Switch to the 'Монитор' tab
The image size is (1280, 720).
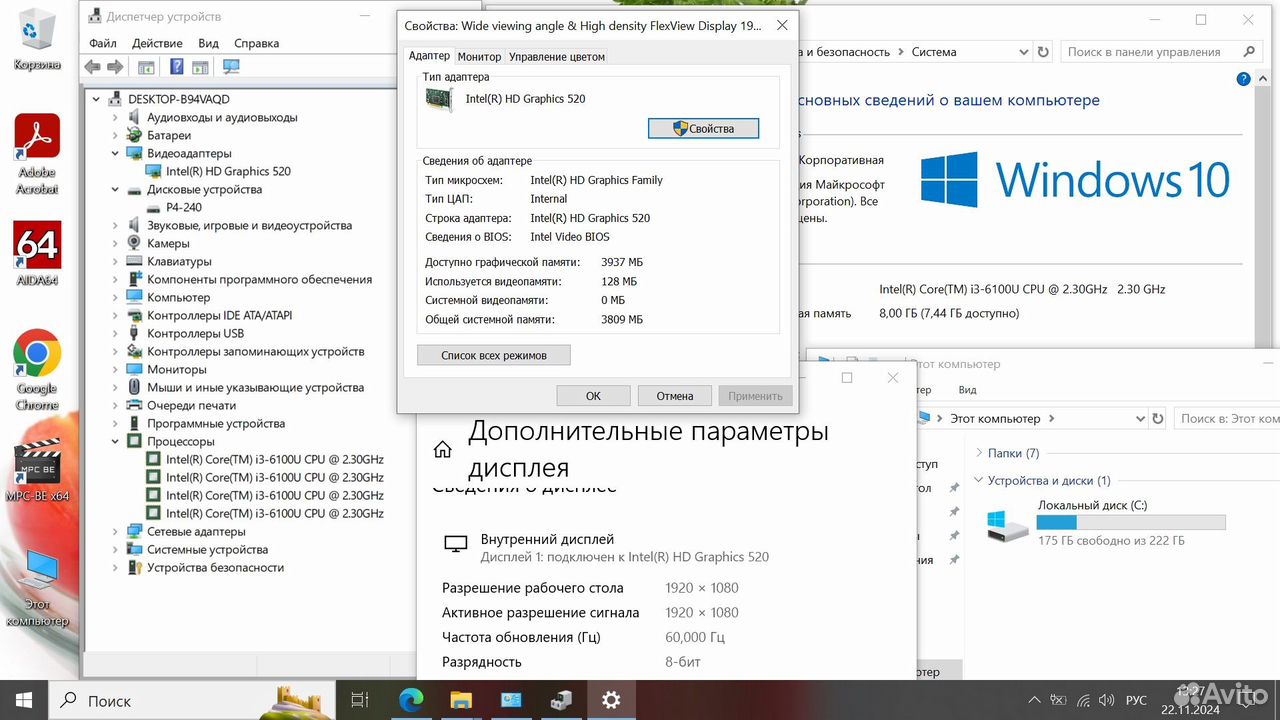[479, 57]
